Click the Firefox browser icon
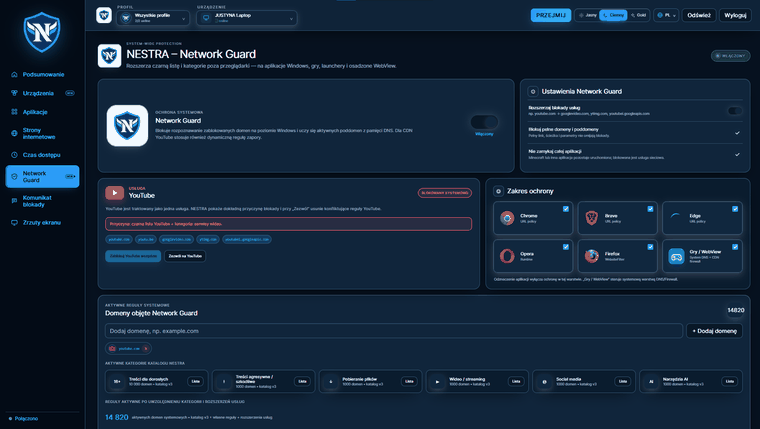The height and width of the screenshot is (429, 760). tap(591, 255)
